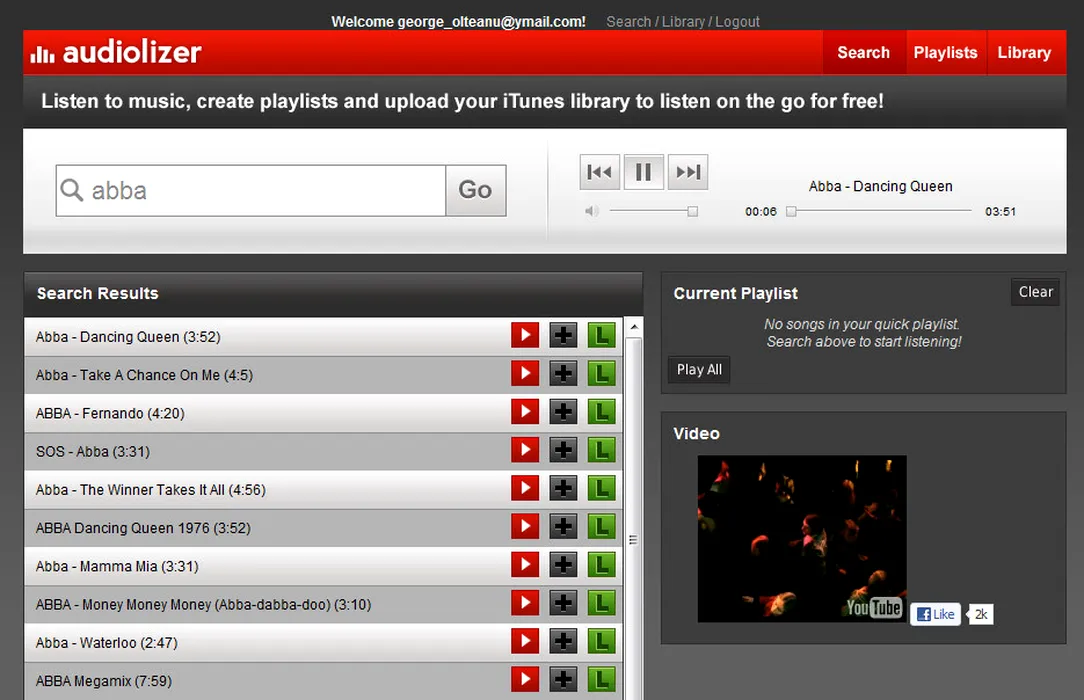Log out via the Logout link
Viewport: 1084px width, 700px height.
click(x=737, y=21)
